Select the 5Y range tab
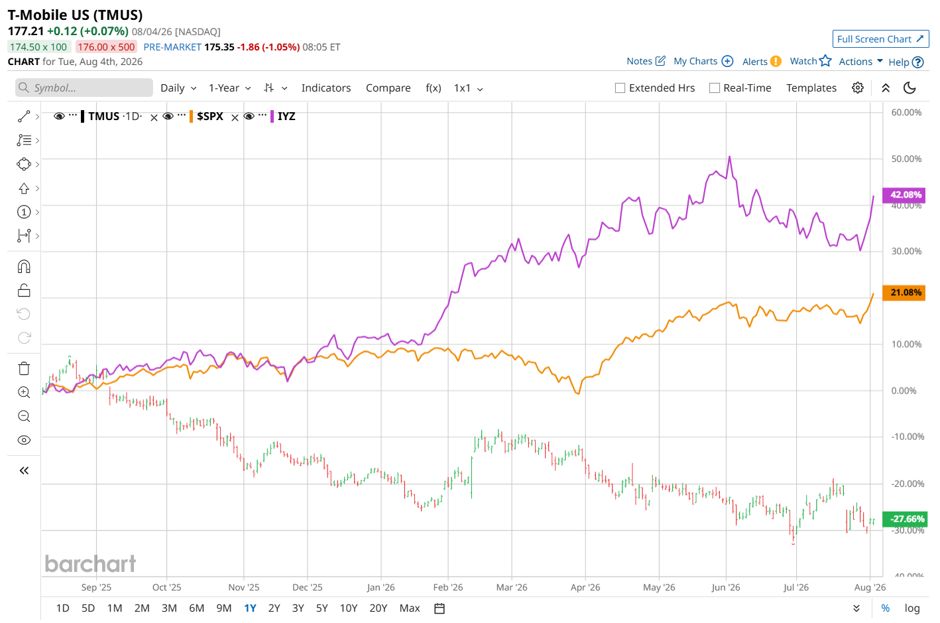940x623 pixels. pos(322,608)
